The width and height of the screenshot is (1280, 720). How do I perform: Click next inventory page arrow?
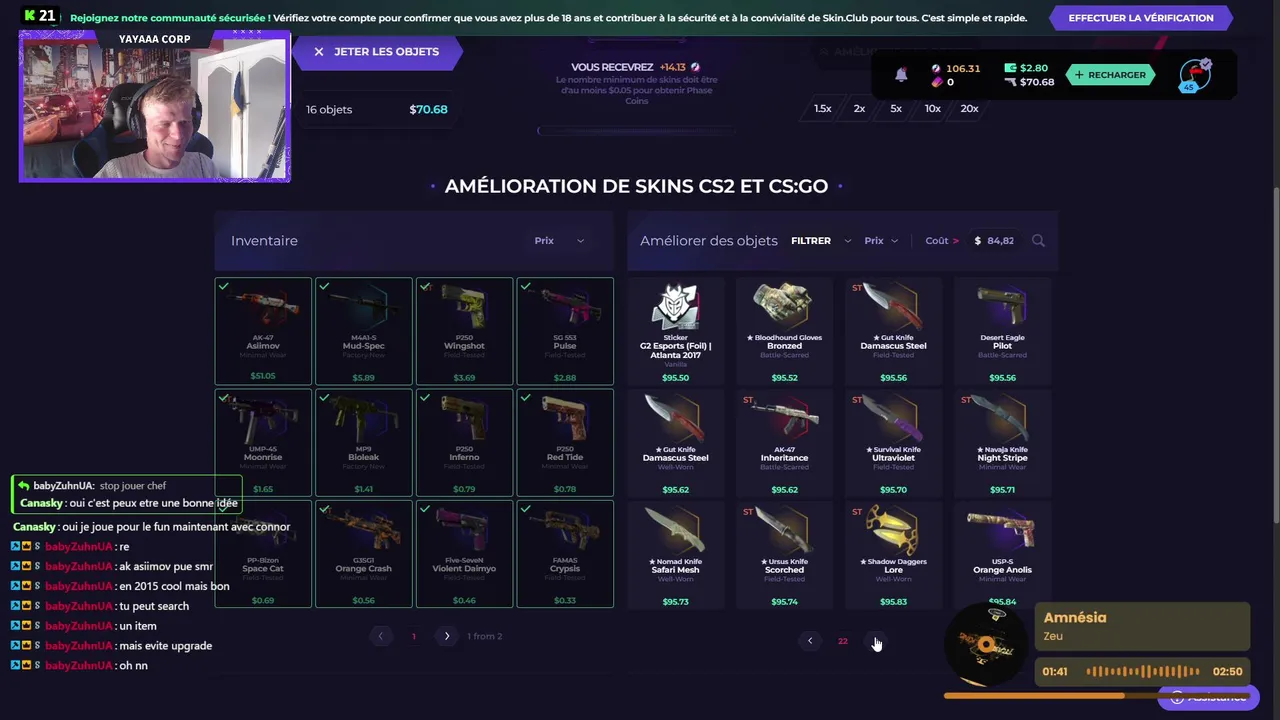(447, 636)
